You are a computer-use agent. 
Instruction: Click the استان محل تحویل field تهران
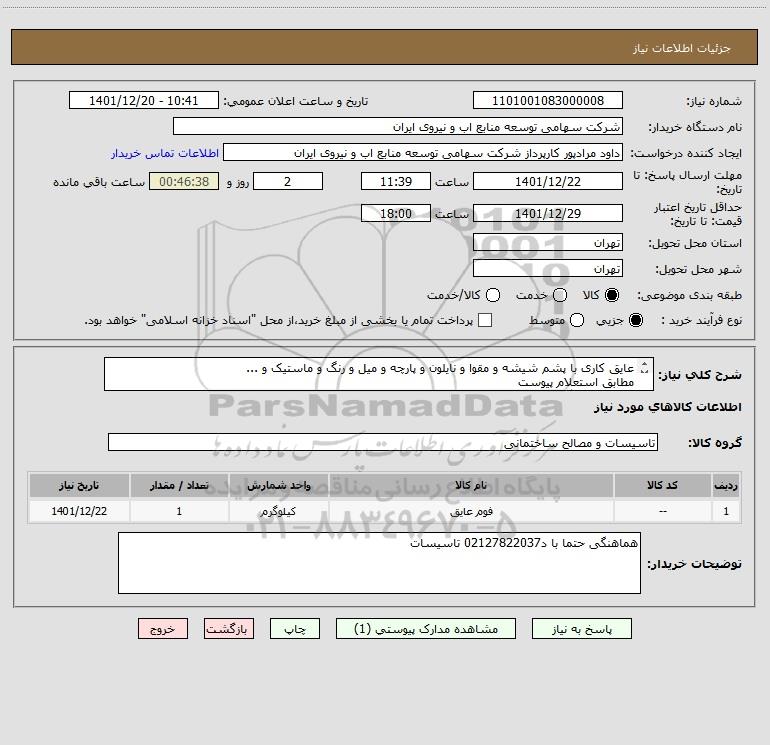click(x=548, y=243)
